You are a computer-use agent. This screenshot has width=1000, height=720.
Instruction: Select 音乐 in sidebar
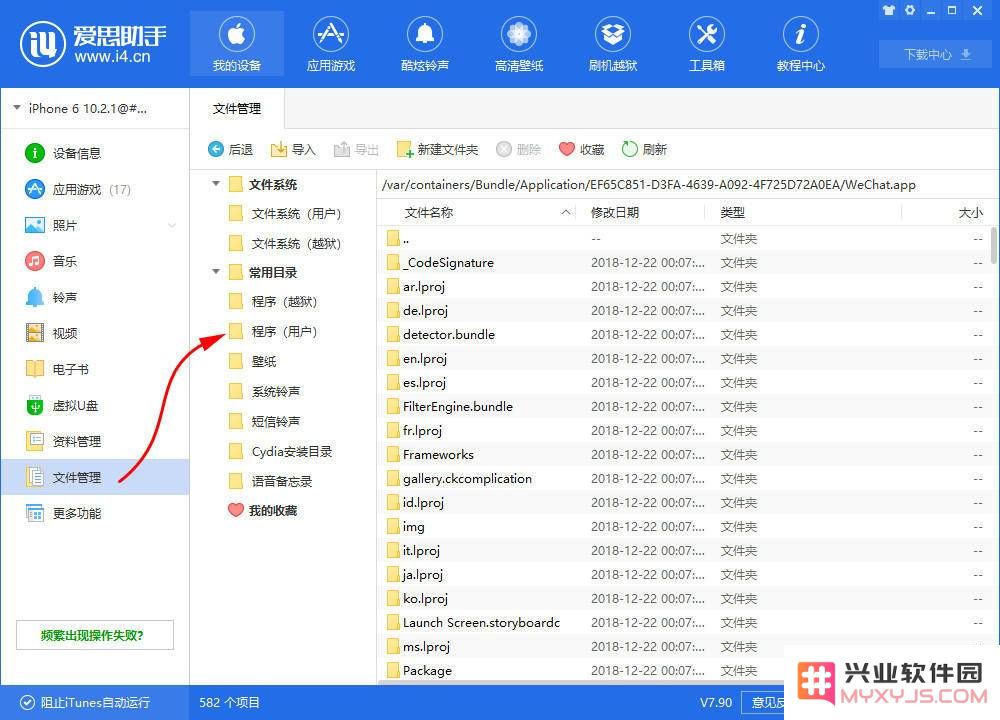coord(94,261)
